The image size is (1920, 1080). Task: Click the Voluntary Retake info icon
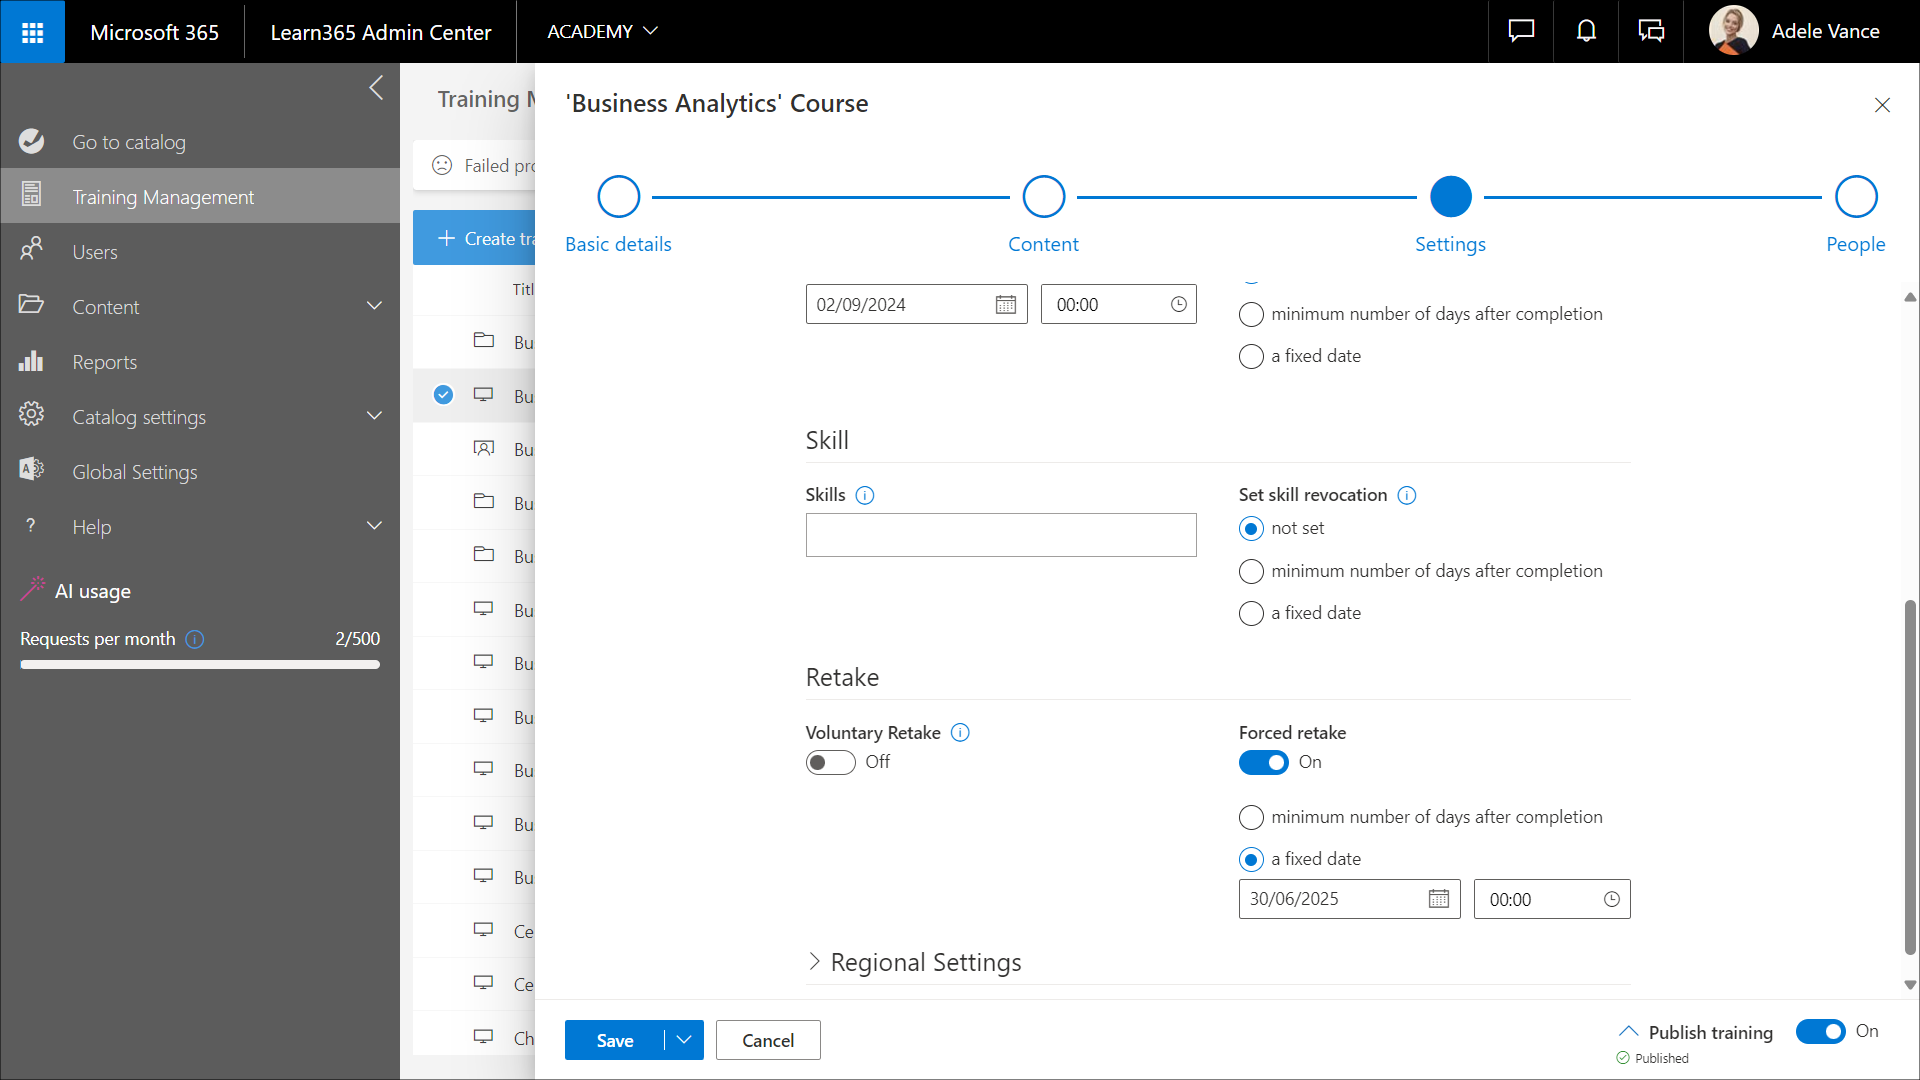(x=960, y=733)
